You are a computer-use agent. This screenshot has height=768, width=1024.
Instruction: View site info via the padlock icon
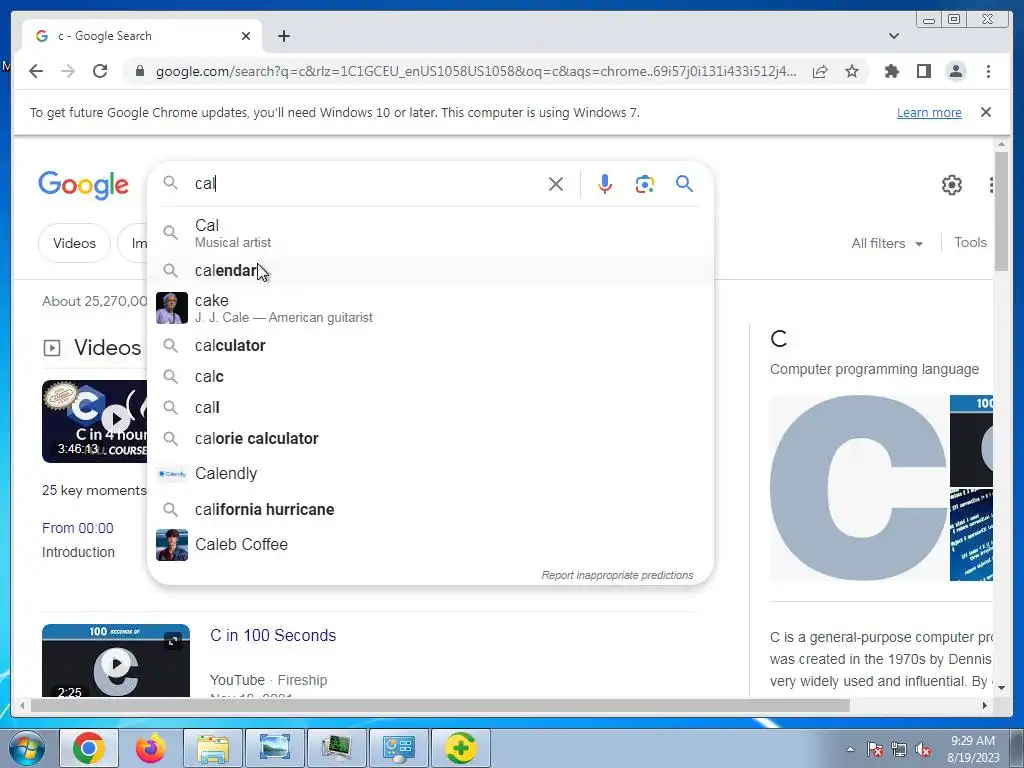pos(139,71)
